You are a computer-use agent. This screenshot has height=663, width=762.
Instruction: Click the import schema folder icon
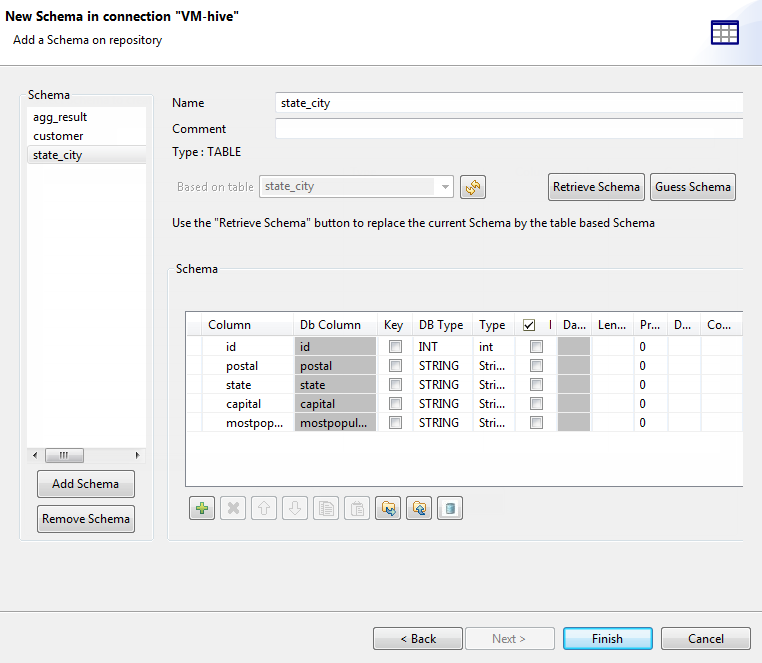pos(388,508)
